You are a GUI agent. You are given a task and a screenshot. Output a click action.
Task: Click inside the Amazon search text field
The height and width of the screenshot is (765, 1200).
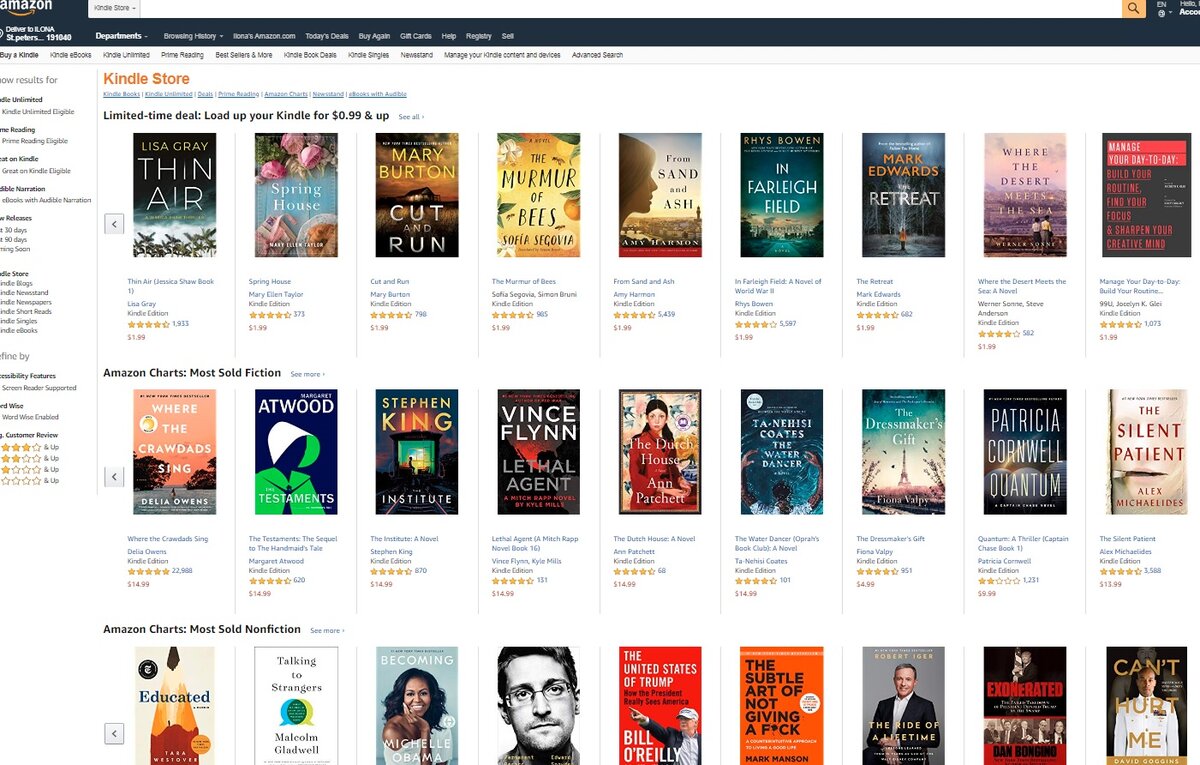point(630,8)
